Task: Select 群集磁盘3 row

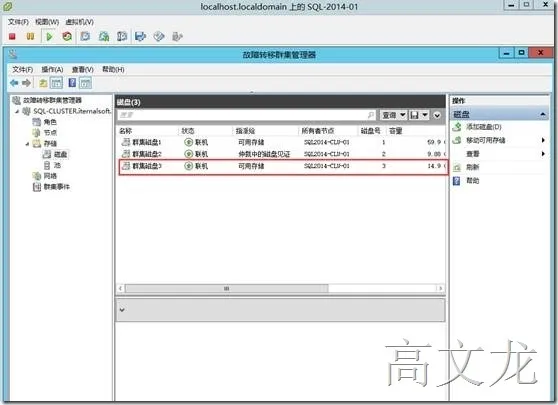Action: pos(283,166)
